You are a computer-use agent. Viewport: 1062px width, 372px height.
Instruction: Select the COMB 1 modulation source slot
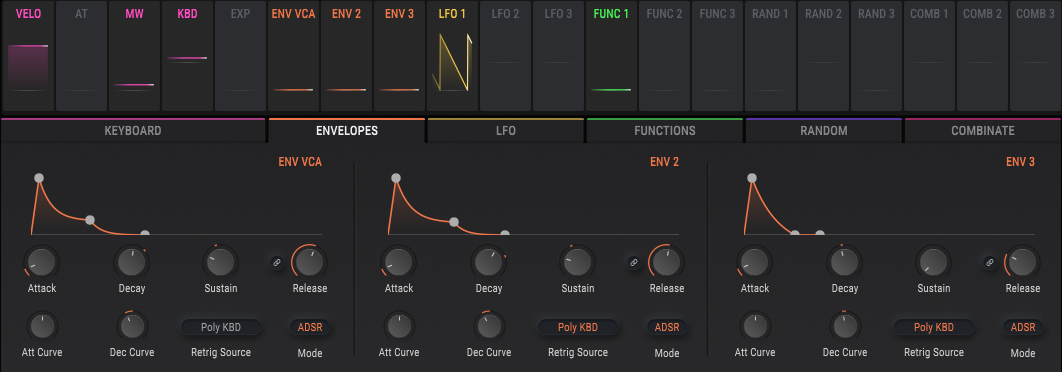(929, 56)
